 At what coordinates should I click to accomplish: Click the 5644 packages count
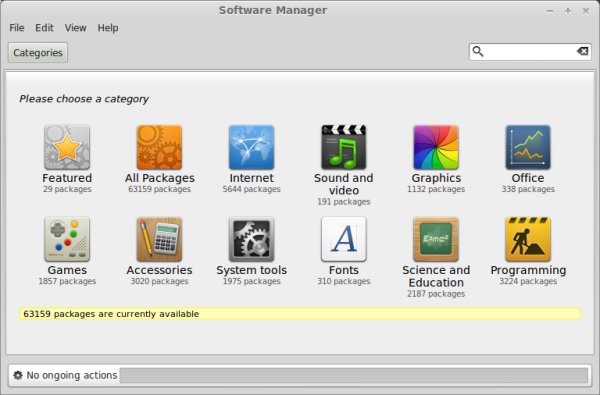pyautogui.click(x=251, y=189)
